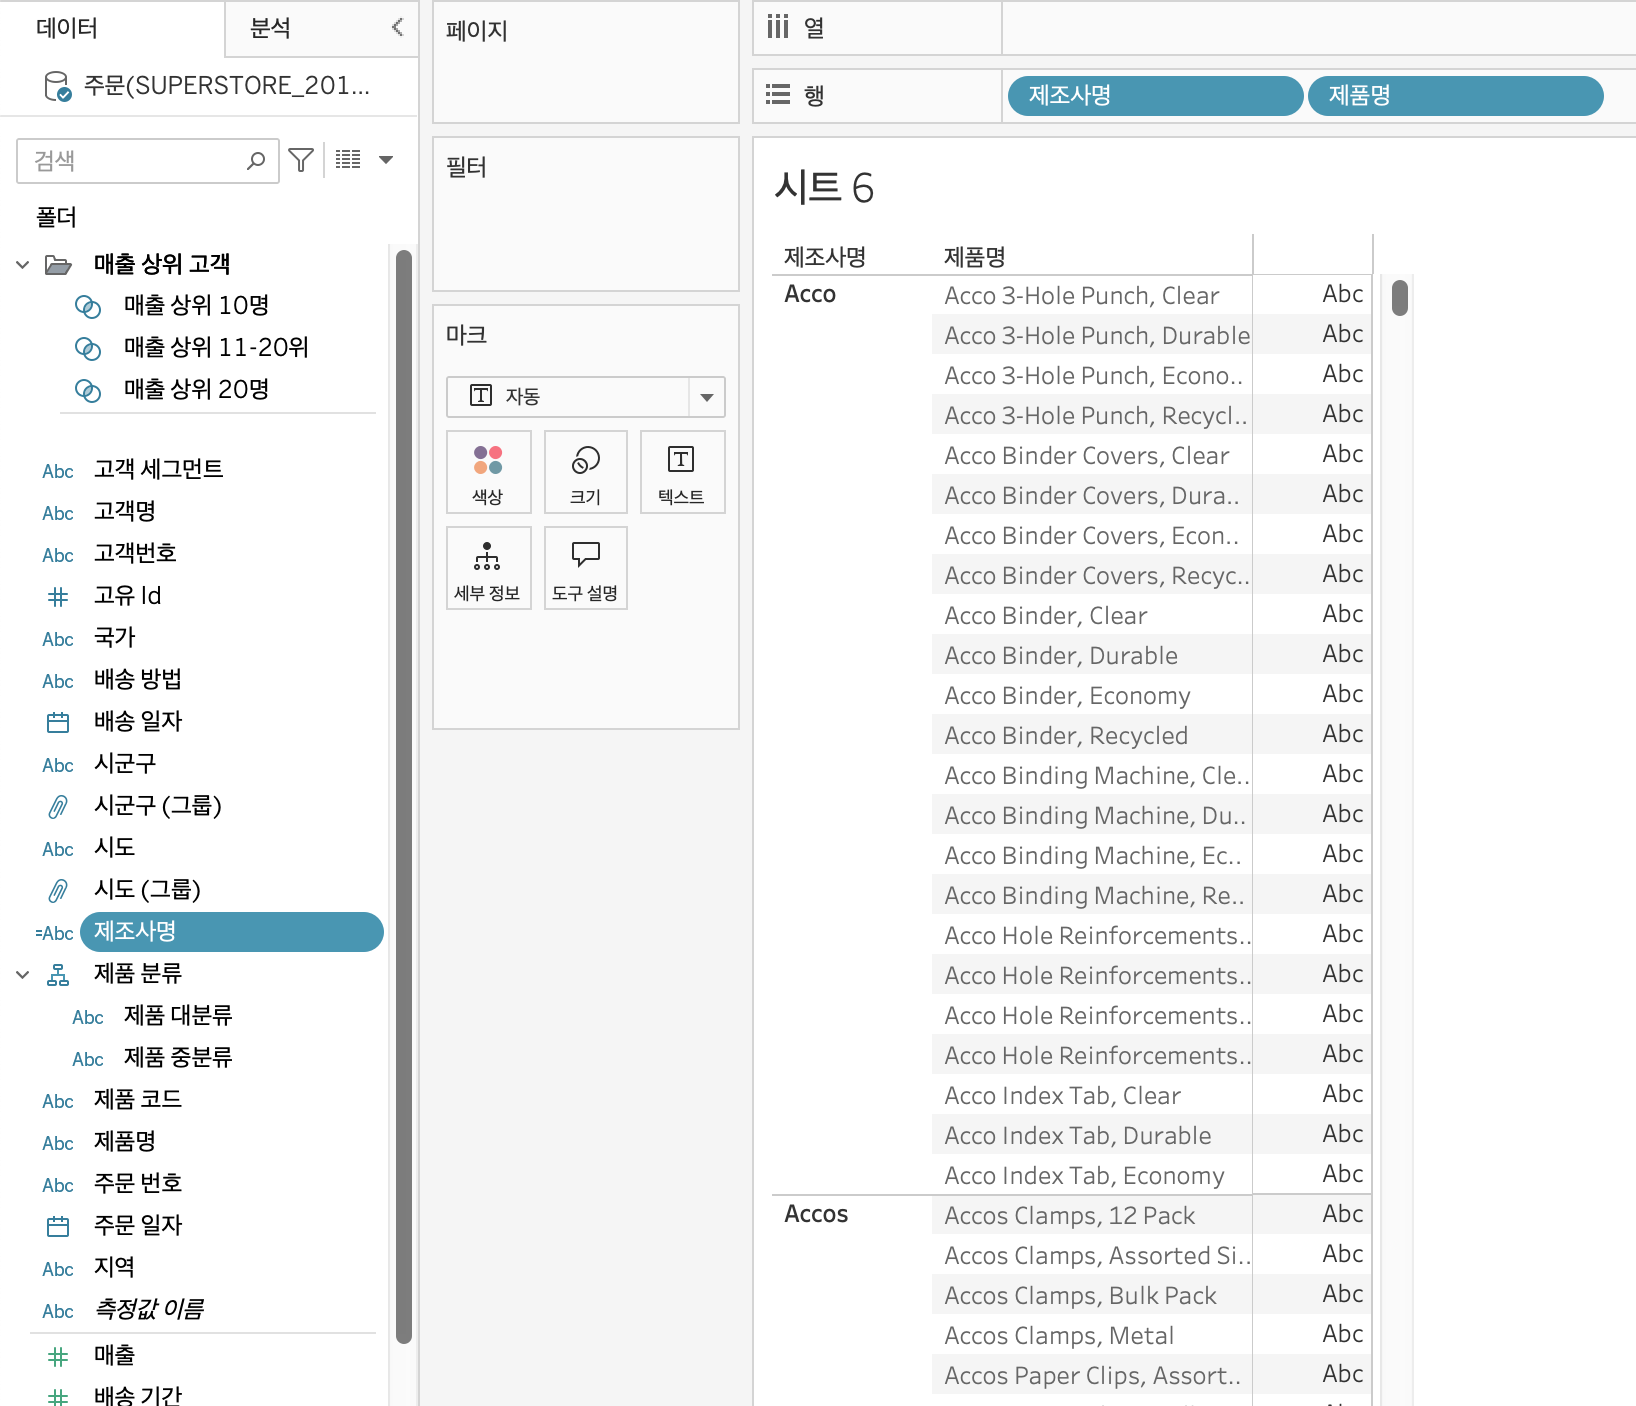Click the 제조사명 pill on rows shelf
The height and width of the screenshot is (1406, 1636).
coord(1156,96)
